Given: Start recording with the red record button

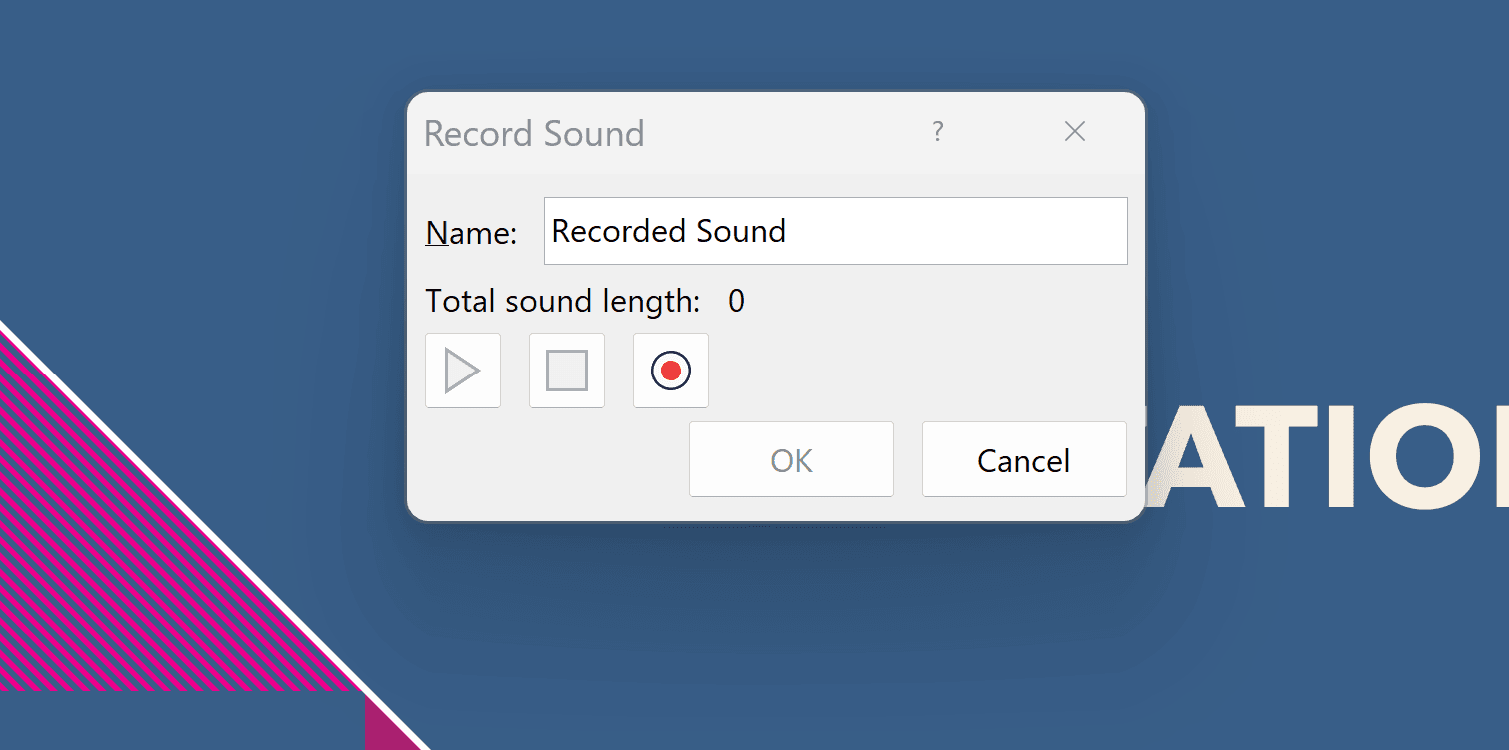Looking at the screenshot, I should click(670, 371).
